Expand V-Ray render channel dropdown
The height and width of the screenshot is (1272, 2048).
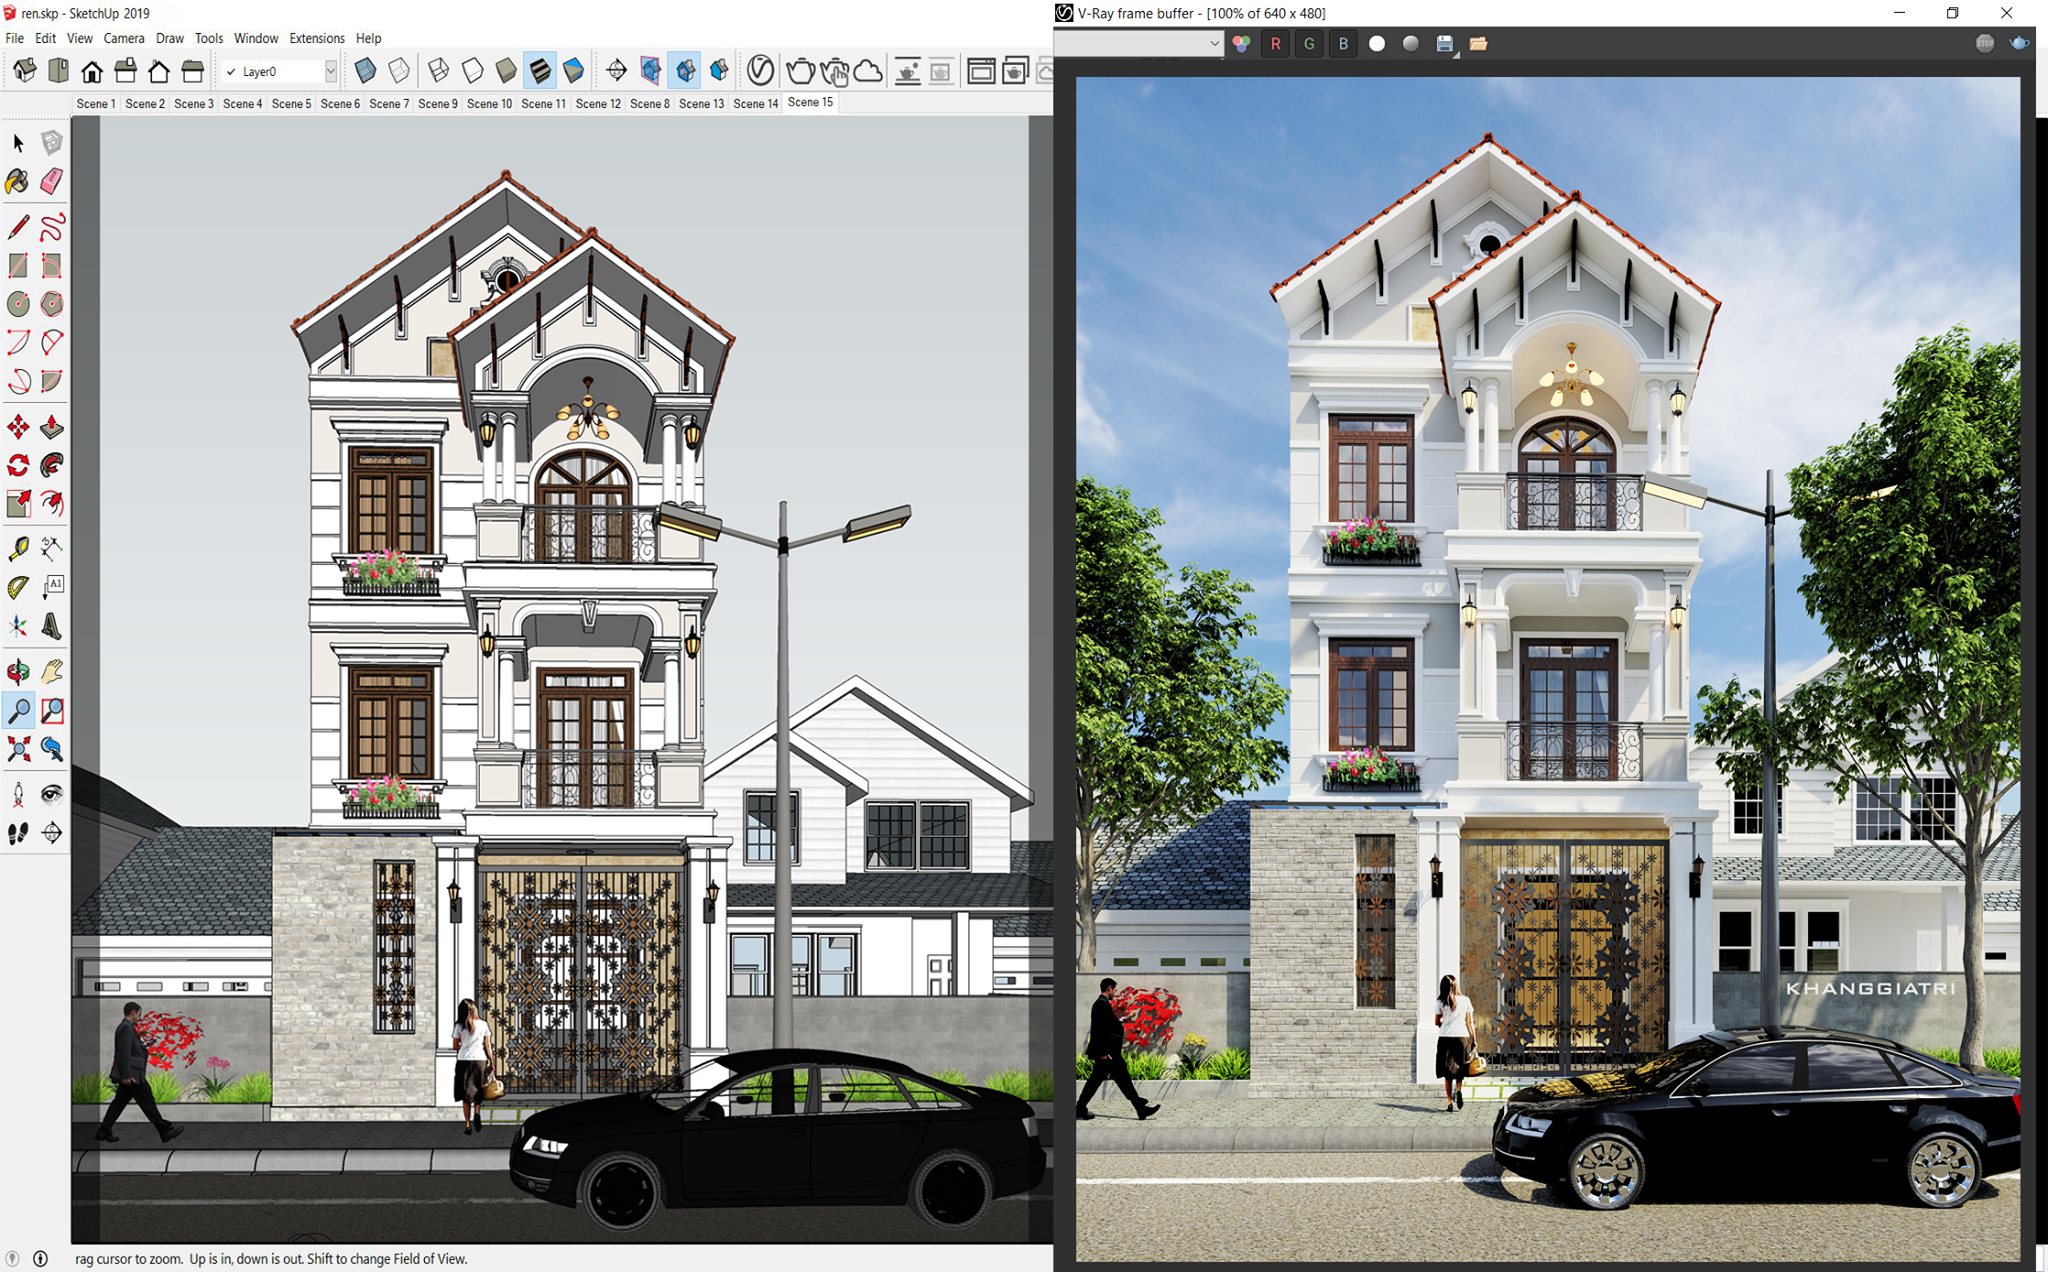tap(1214, 44)
